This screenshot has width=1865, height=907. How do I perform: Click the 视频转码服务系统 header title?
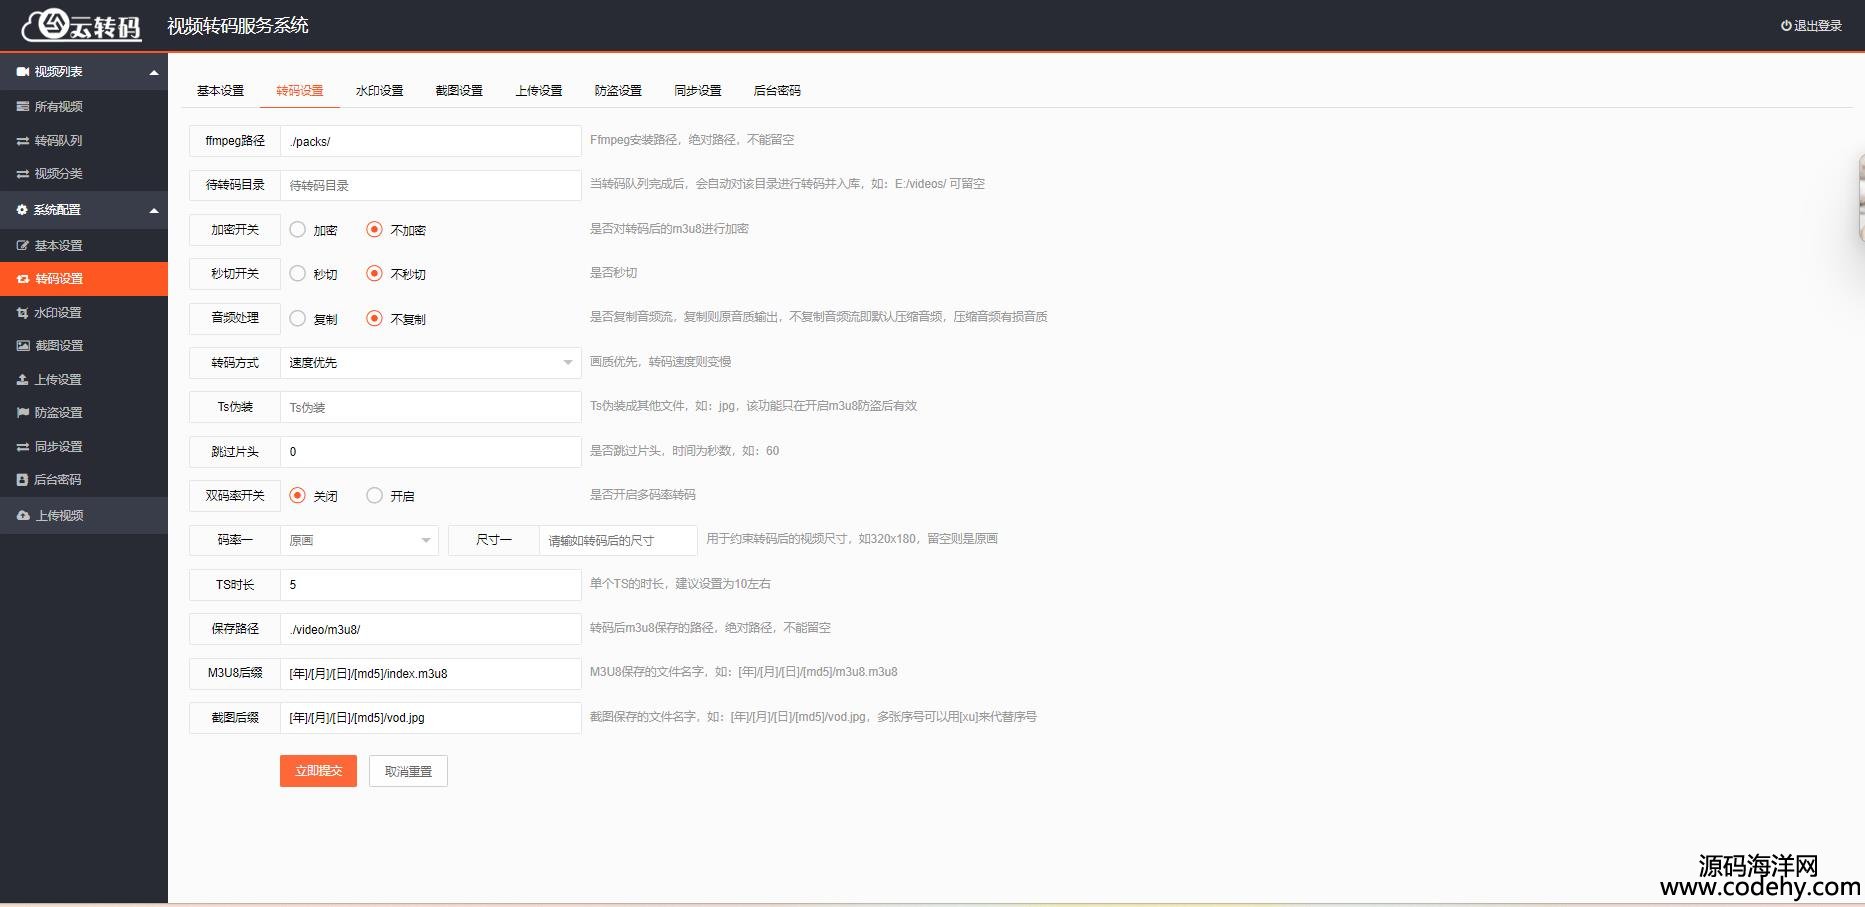pyautogui.click(x=238, y=26)
